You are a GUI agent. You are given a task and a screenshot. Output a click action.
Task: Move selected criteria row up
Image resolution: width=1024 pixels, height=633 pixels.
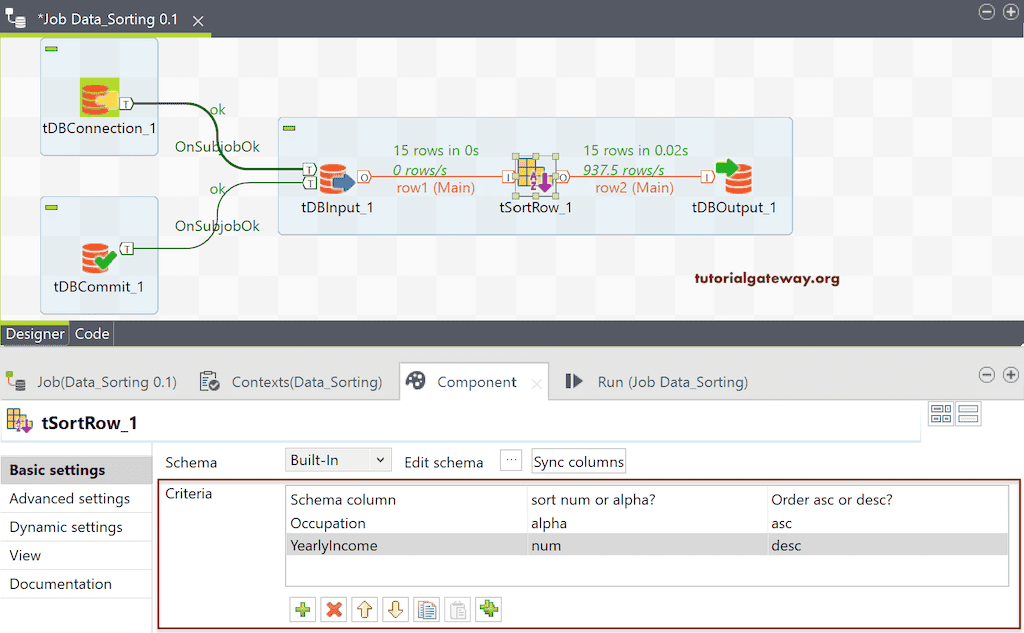364,609
